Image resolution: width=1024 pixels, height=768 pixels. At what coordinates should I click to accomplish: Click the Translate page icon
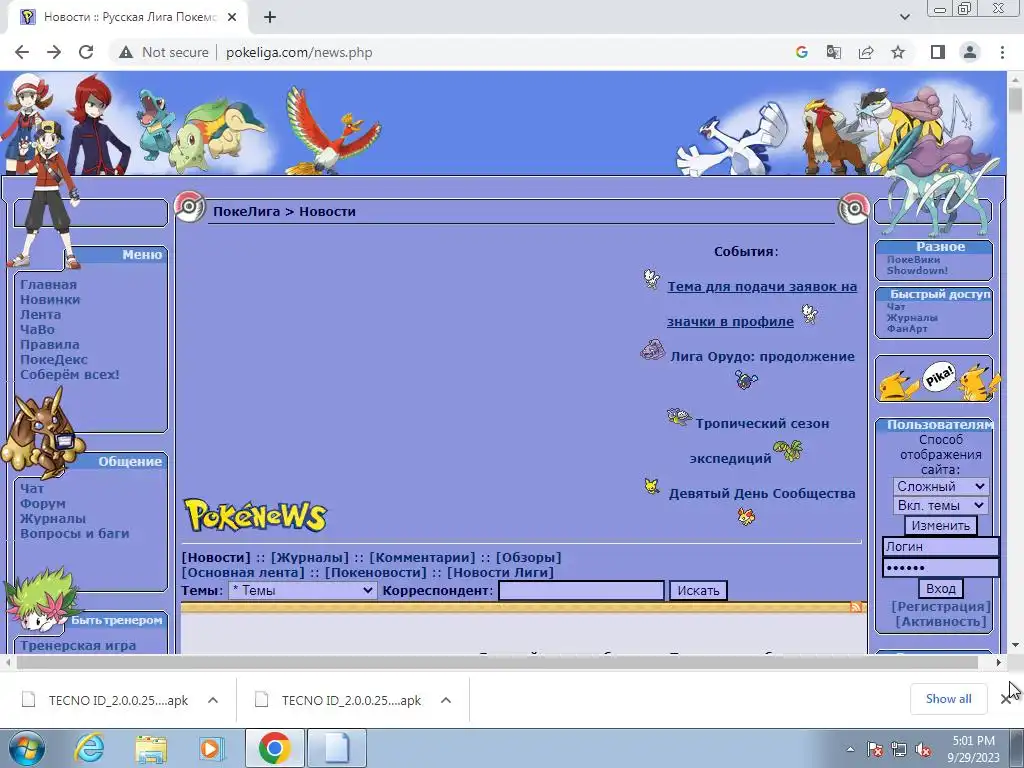pos(833,52)
